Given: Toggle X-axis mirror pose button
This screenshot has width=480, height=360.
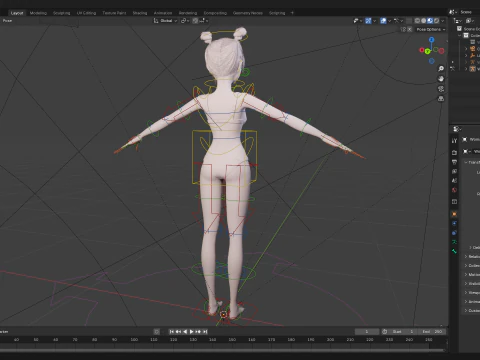Looking at the screenshot, I should [410, 29].
